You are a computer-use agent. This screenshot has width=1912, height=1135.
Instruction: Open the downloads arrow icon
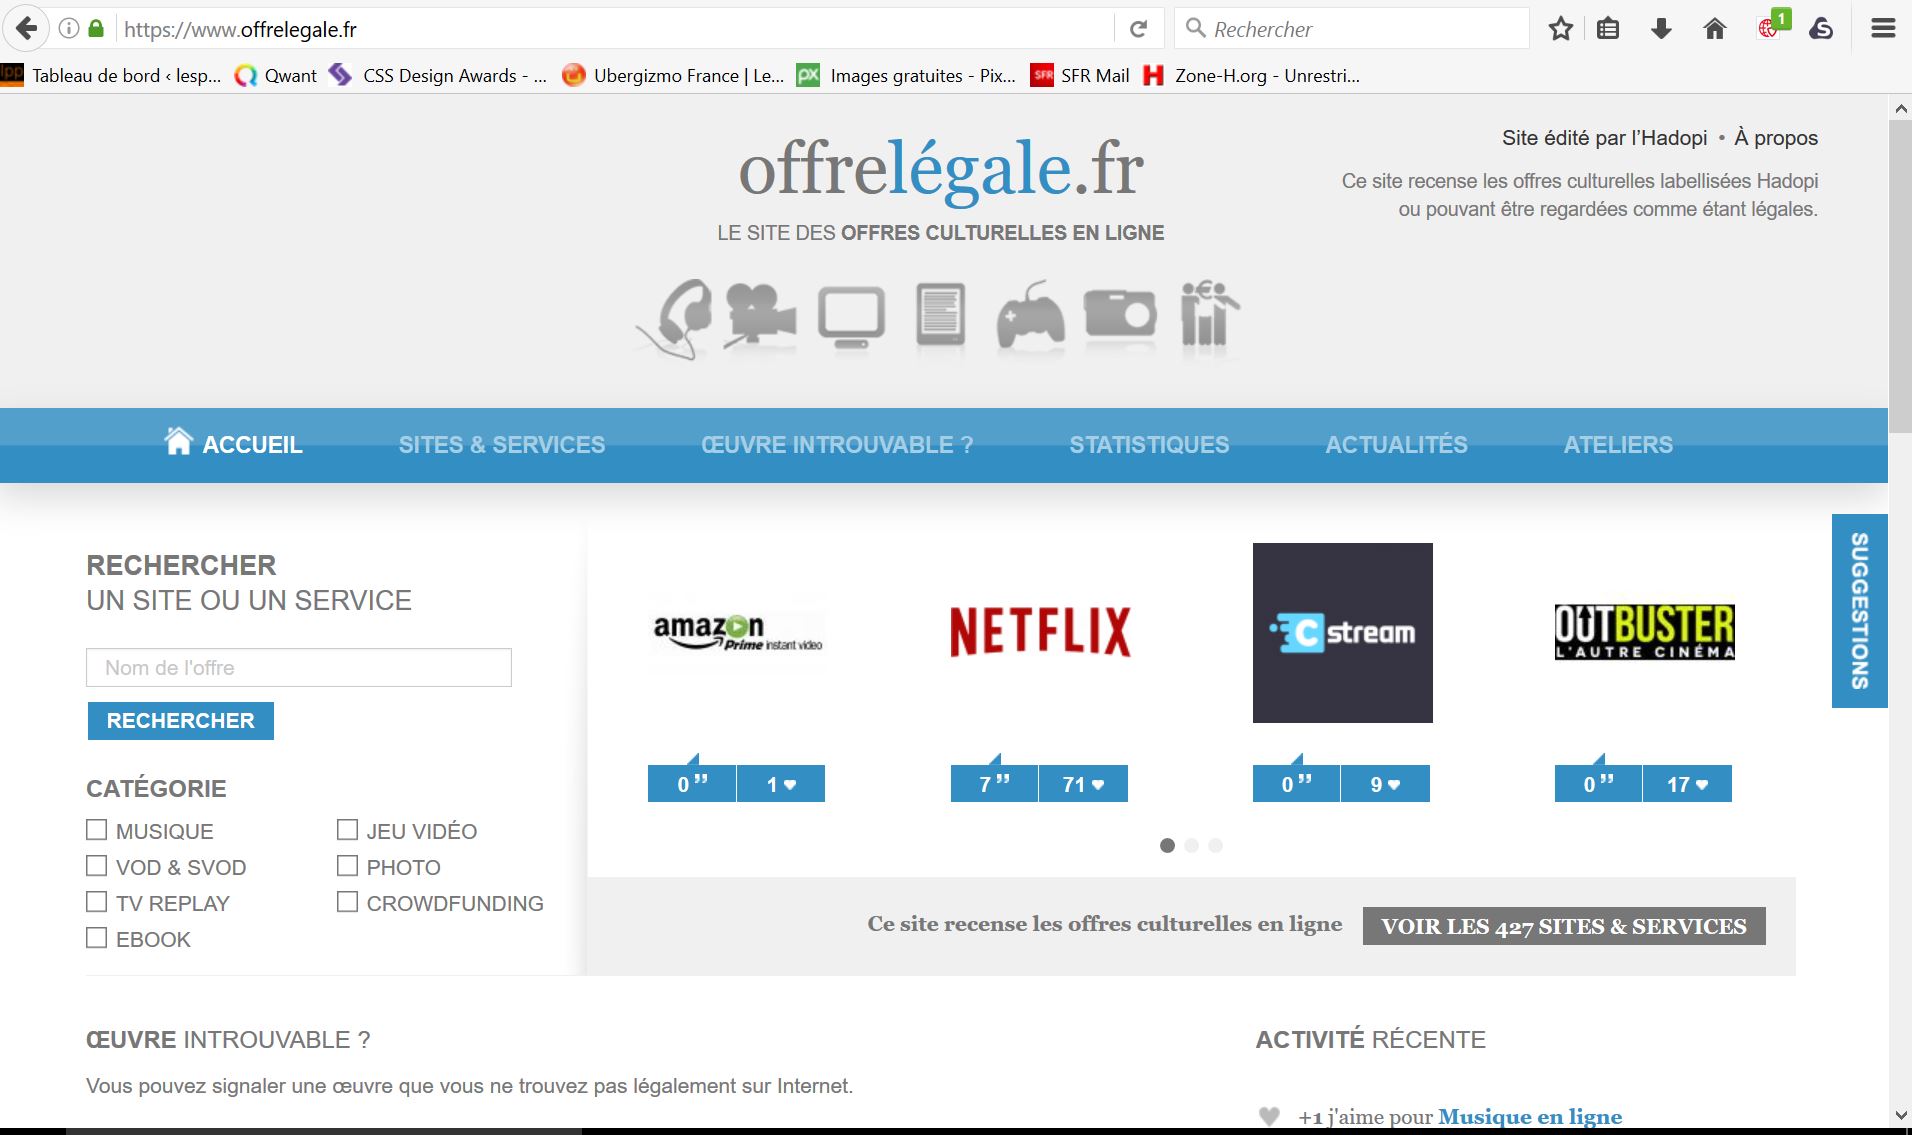pyautogui.click(x=1661, y=29)
